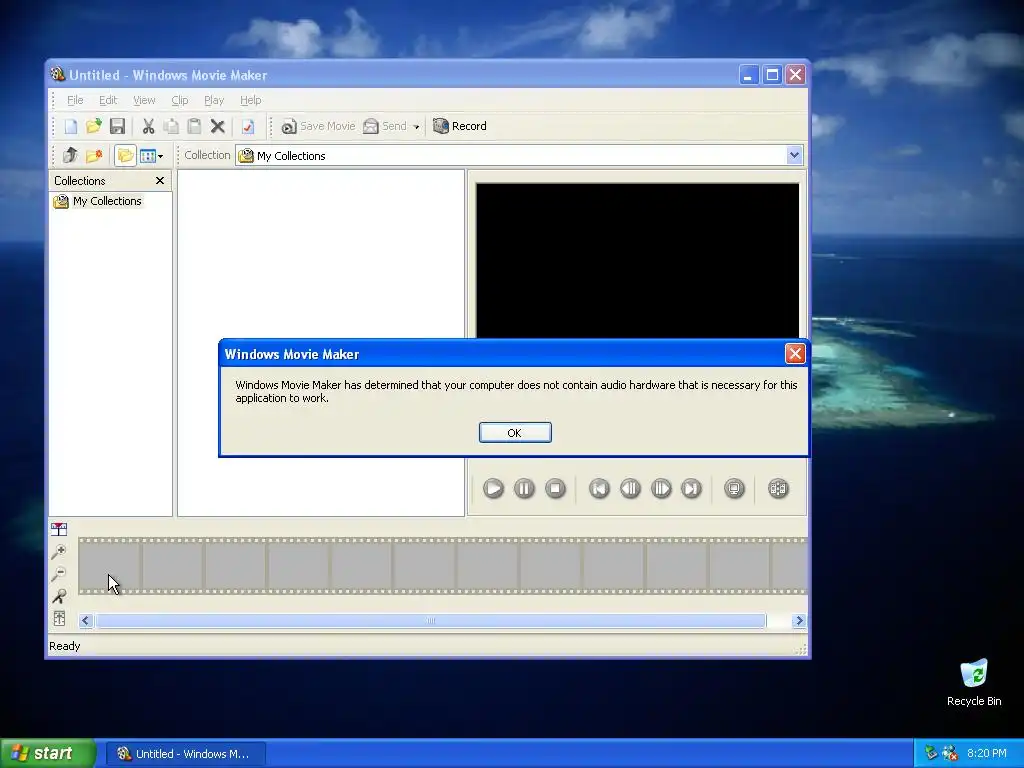Click the Zoom In magnifier icon

coord(59,552)
